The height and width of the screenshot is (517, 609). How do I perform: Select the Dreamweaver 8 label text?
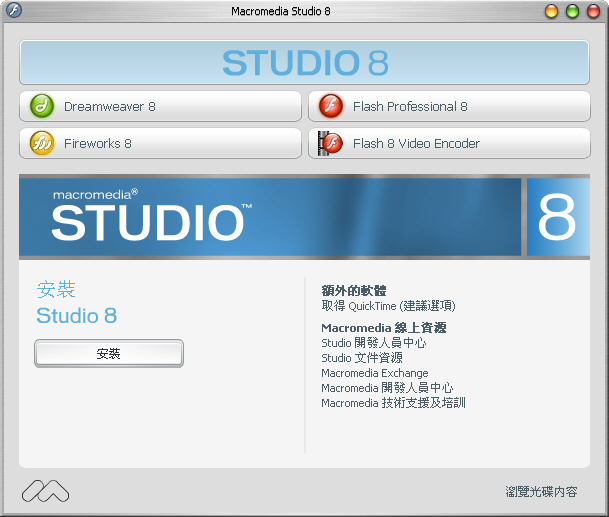pos(110,106)
